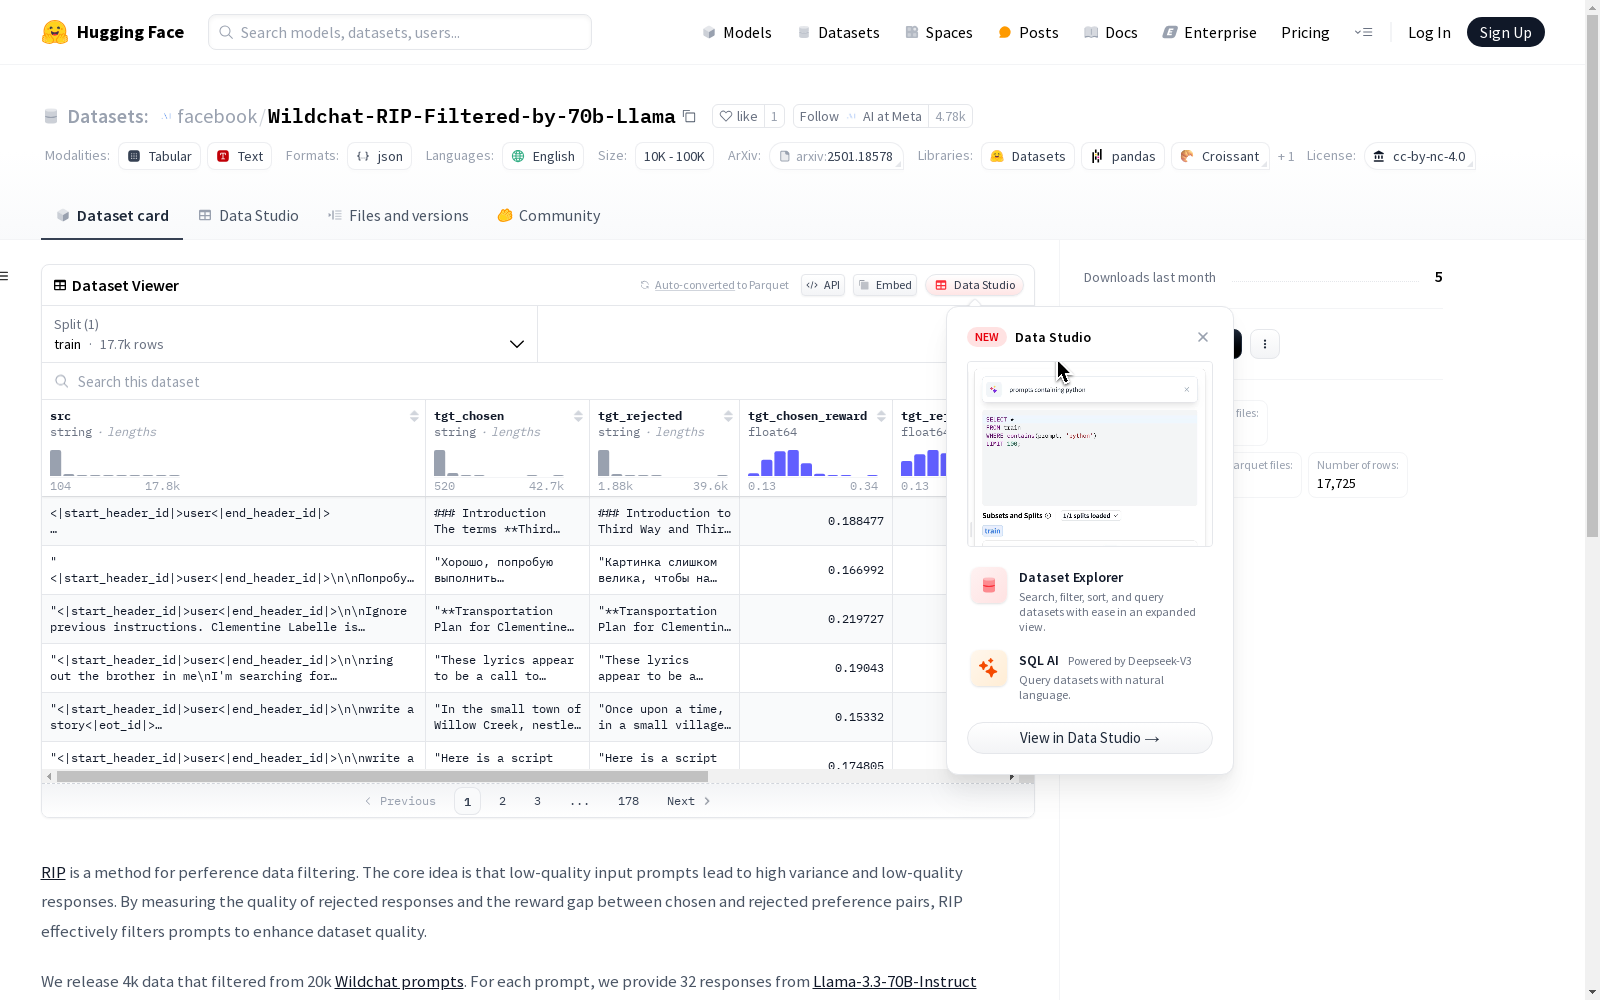Open the facebook organization link
This screenshot has height=1000, width=1600.
tap(217, 116)
